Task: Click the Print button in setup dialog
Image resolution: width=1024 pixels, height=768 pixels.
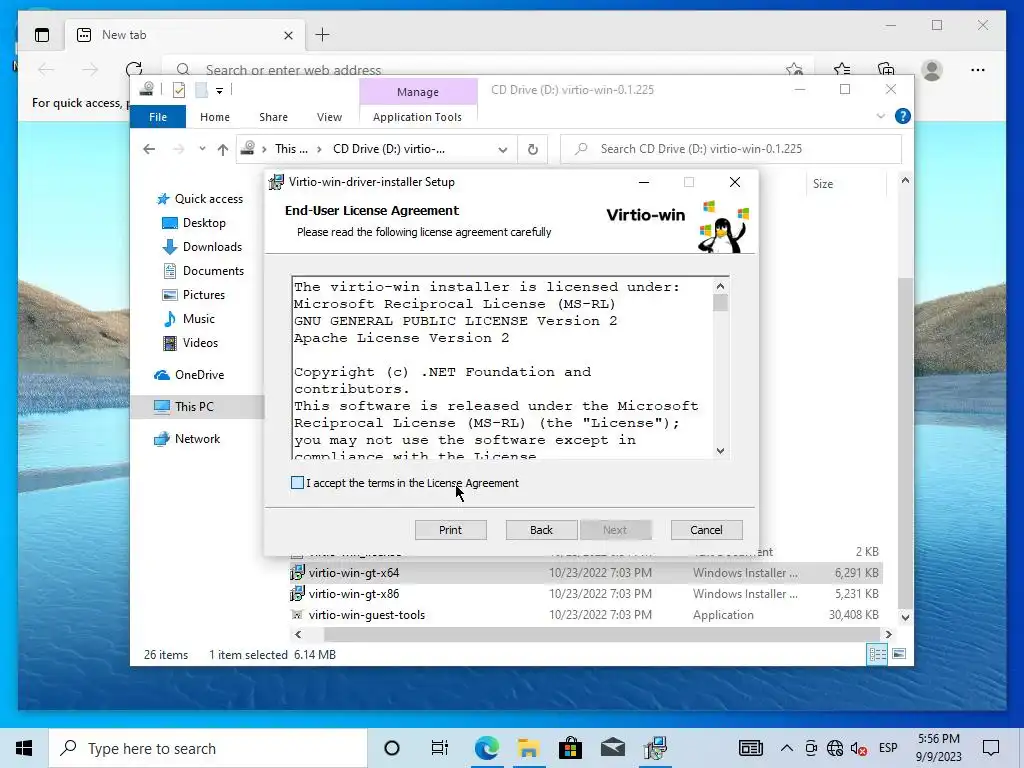Action: 451,530
